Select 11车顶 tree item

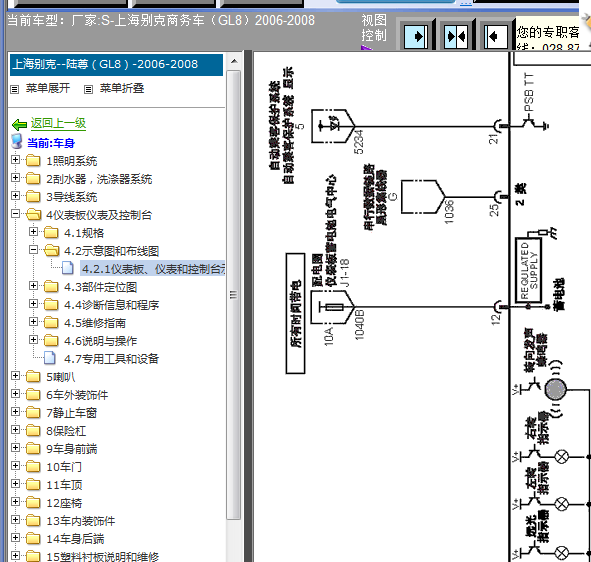[64, 485]
